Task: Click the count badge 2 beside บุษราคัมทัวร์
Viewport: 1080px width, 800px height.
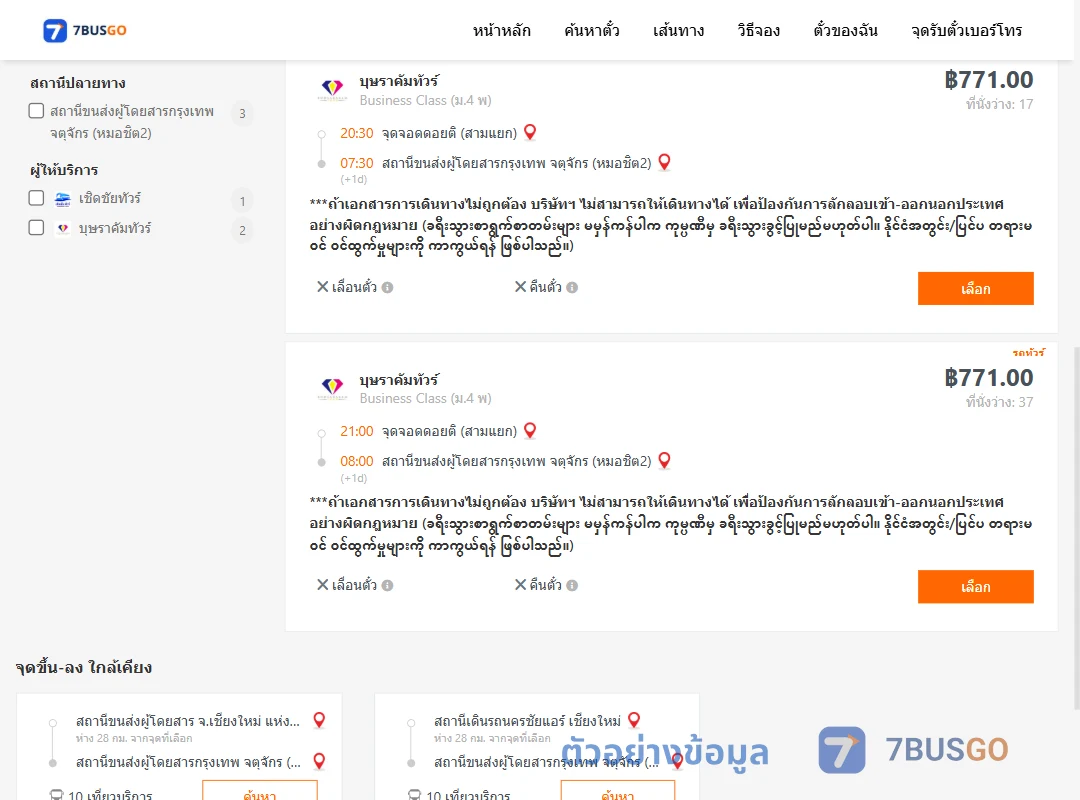Action: [242, 230]
